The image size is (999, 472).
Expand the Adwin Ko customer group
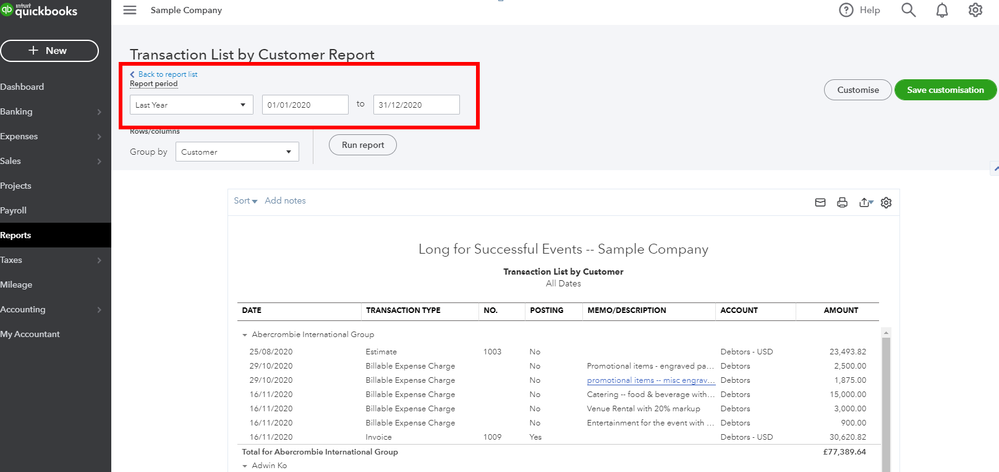245,468
